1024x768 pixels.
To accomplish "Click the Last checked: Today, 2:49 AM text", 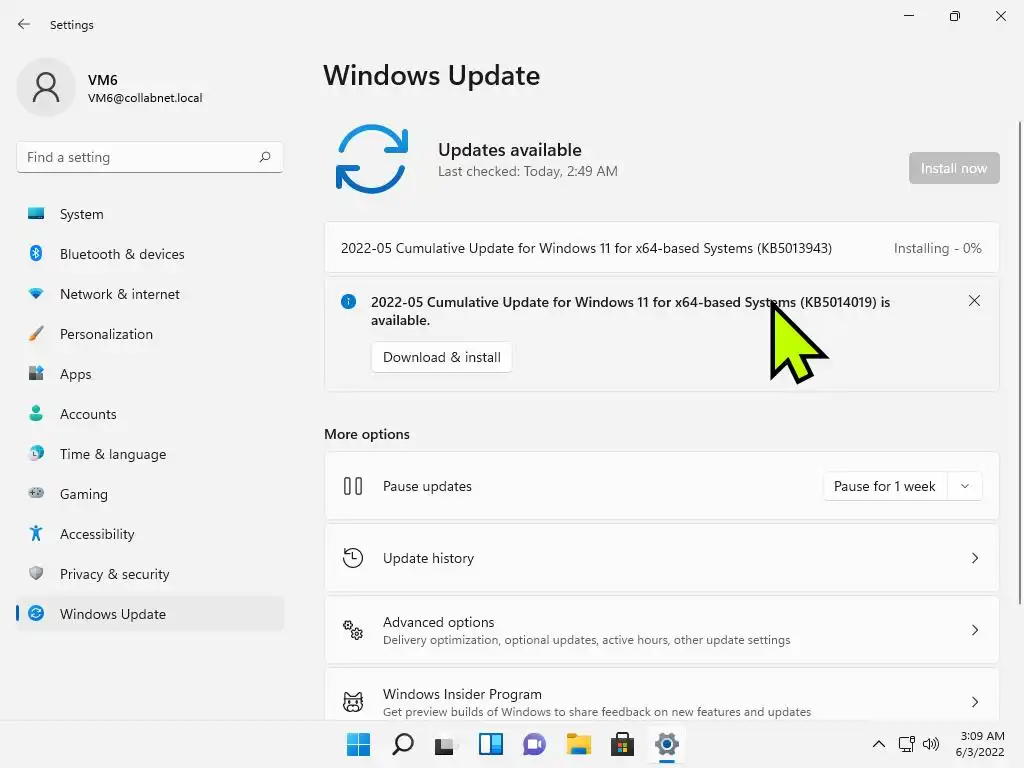I will [x=528, y=171].
